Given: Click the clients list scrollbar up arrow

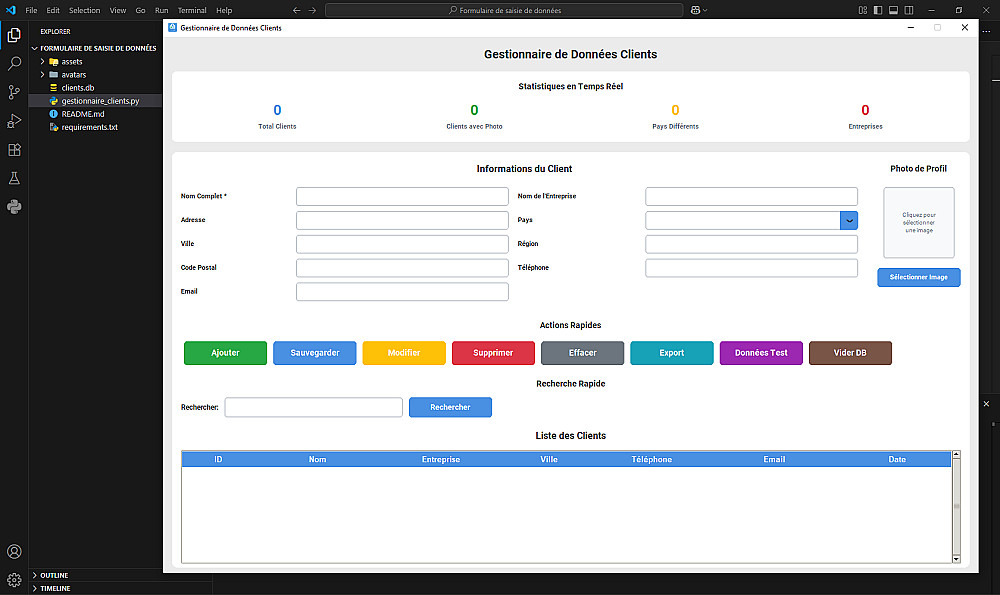Looking at the screenshot, I should pyautogui.click(x=956, y=455).
